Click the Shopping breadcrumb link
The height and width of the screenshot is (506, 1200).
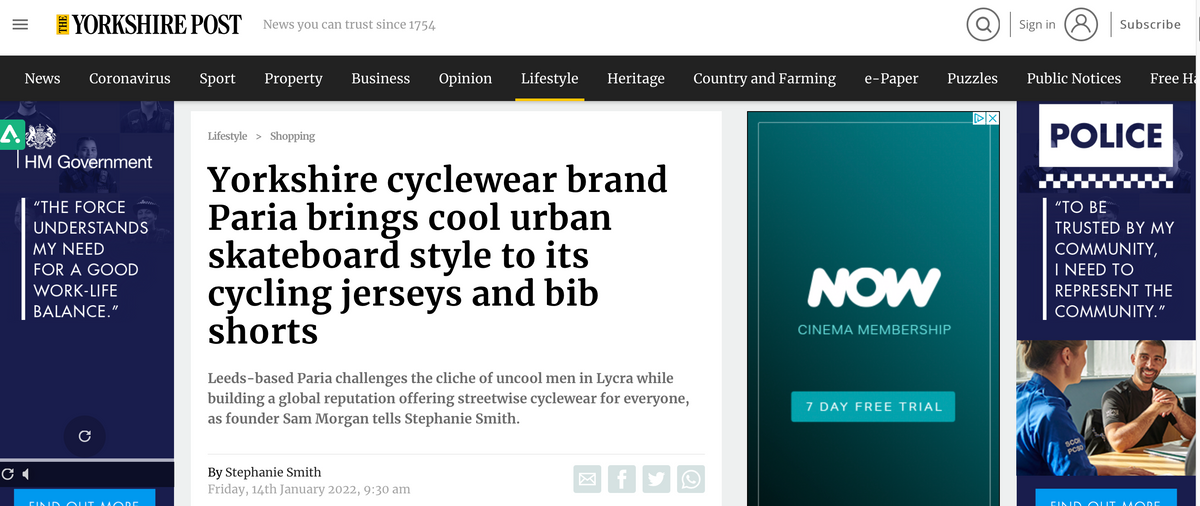(292, 136)
